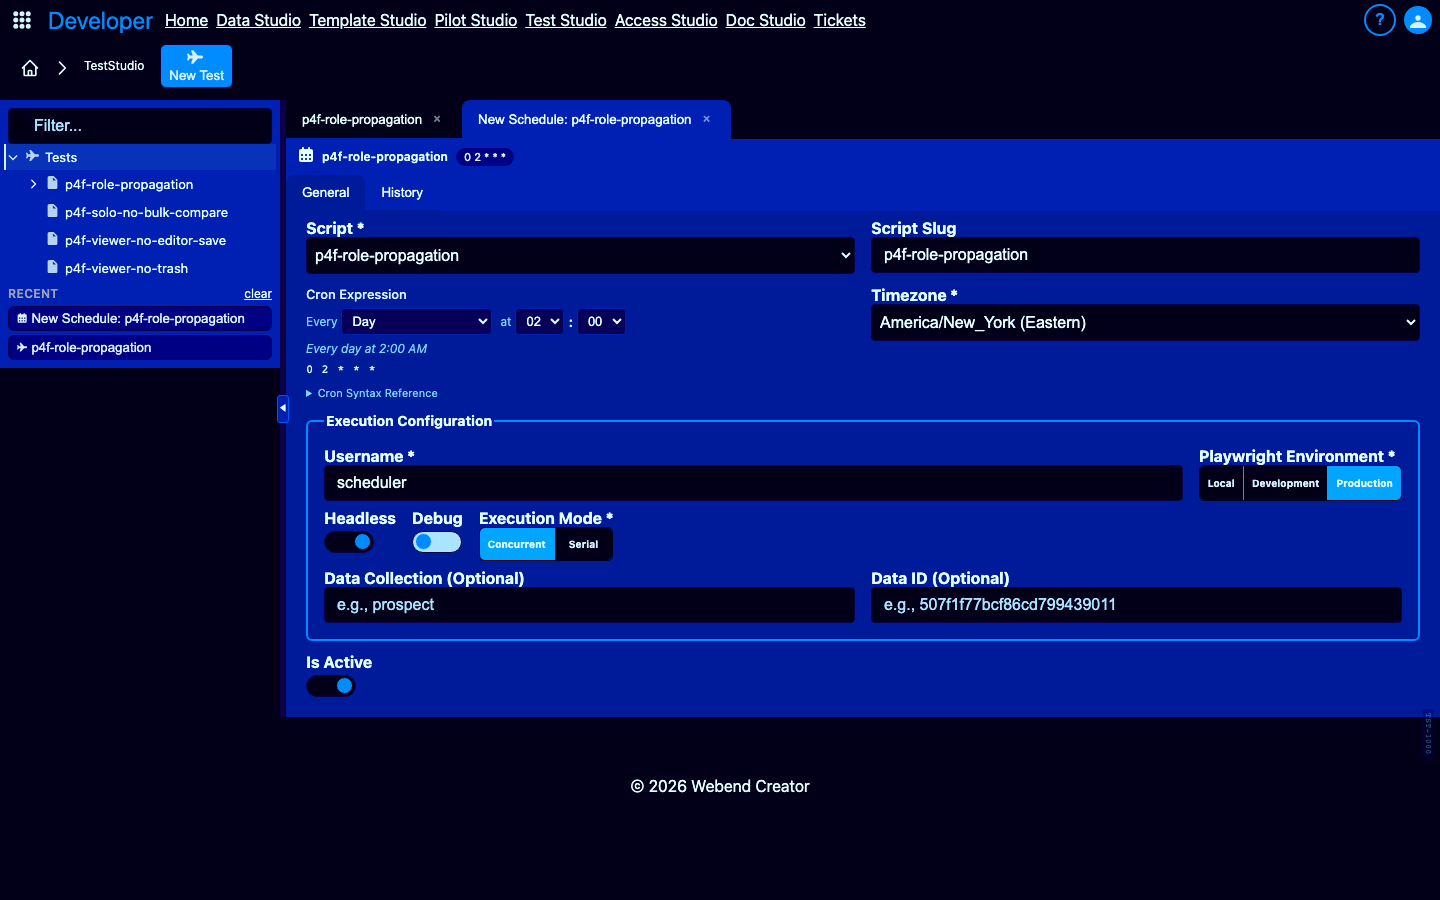
Task: Click the Script Slug input field
Action: (1145, 255)
